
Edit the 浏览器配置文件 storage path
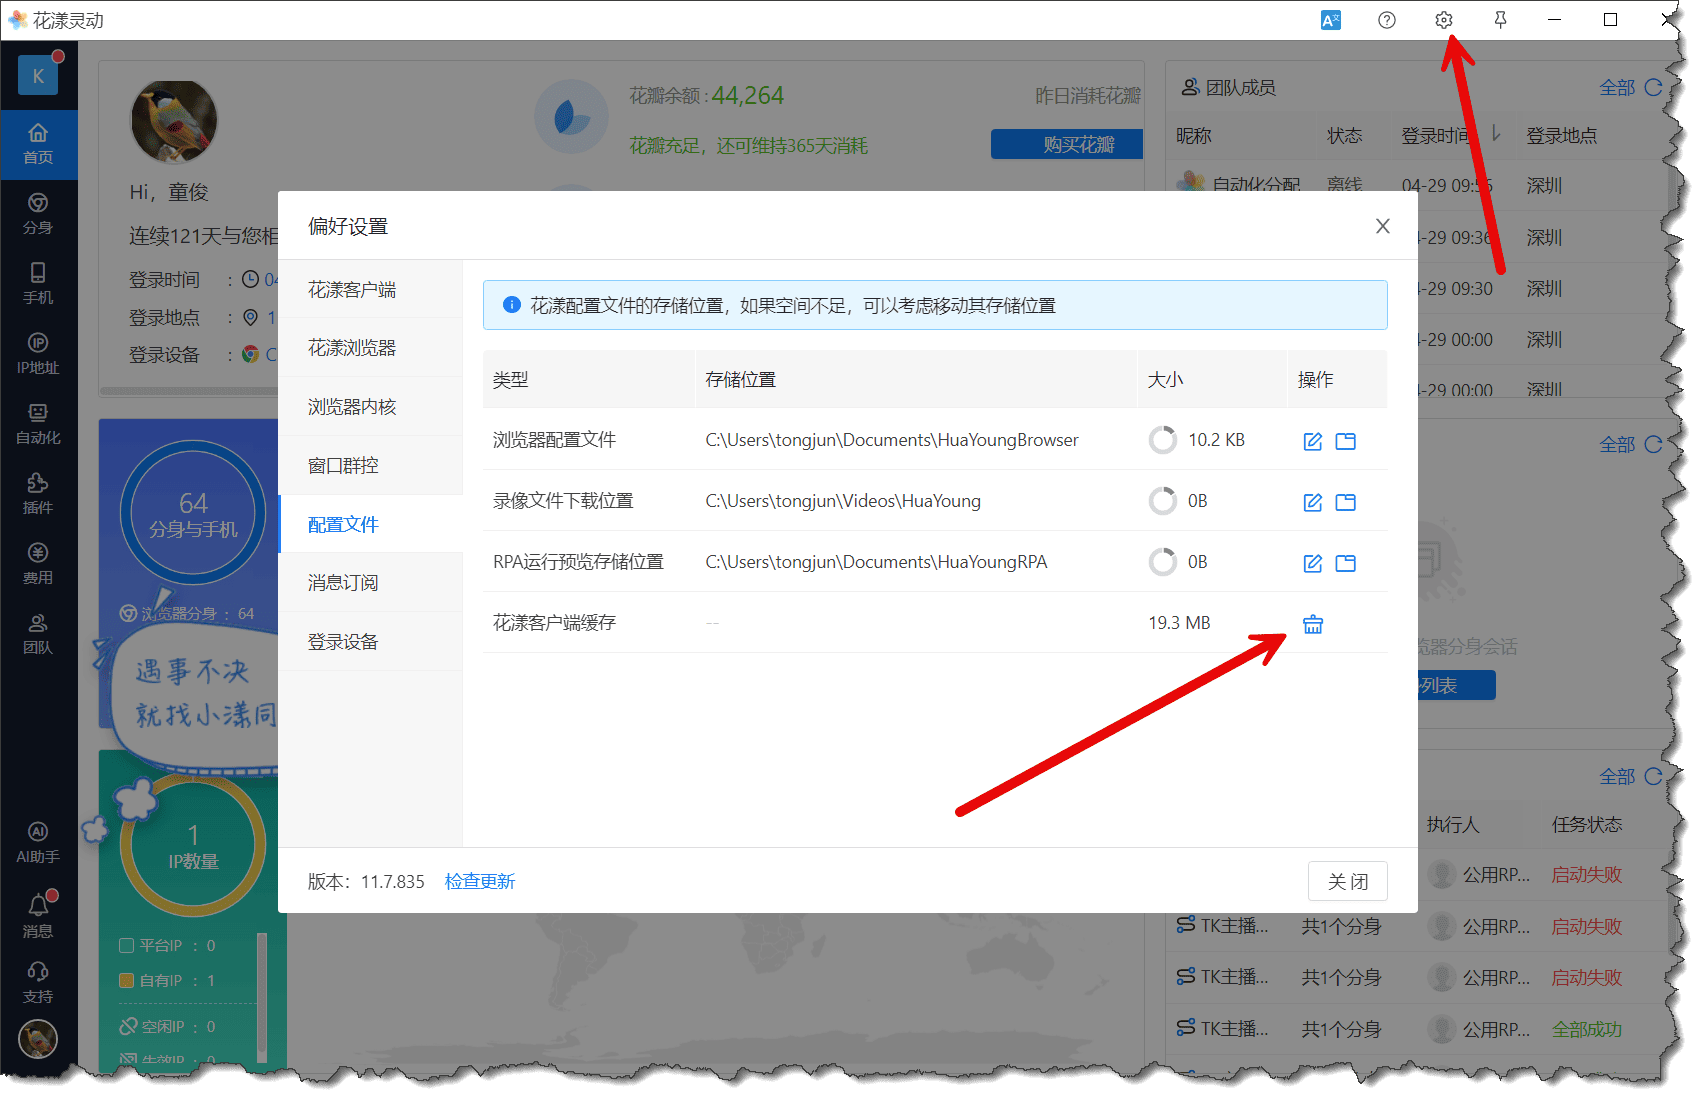1312,441
